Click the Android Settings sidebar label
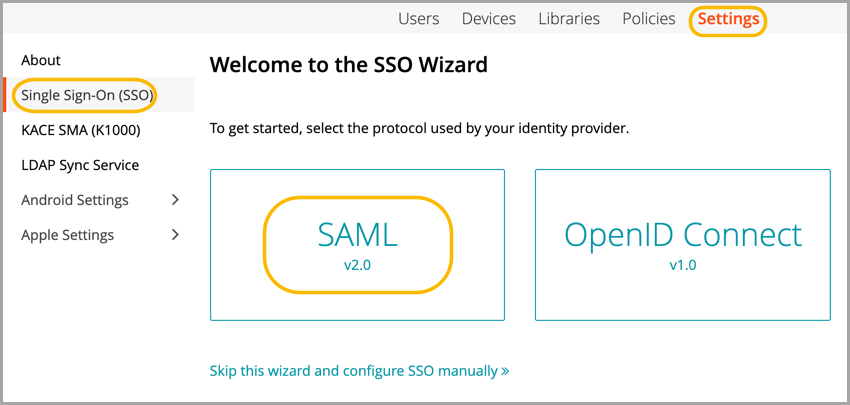 75,200
